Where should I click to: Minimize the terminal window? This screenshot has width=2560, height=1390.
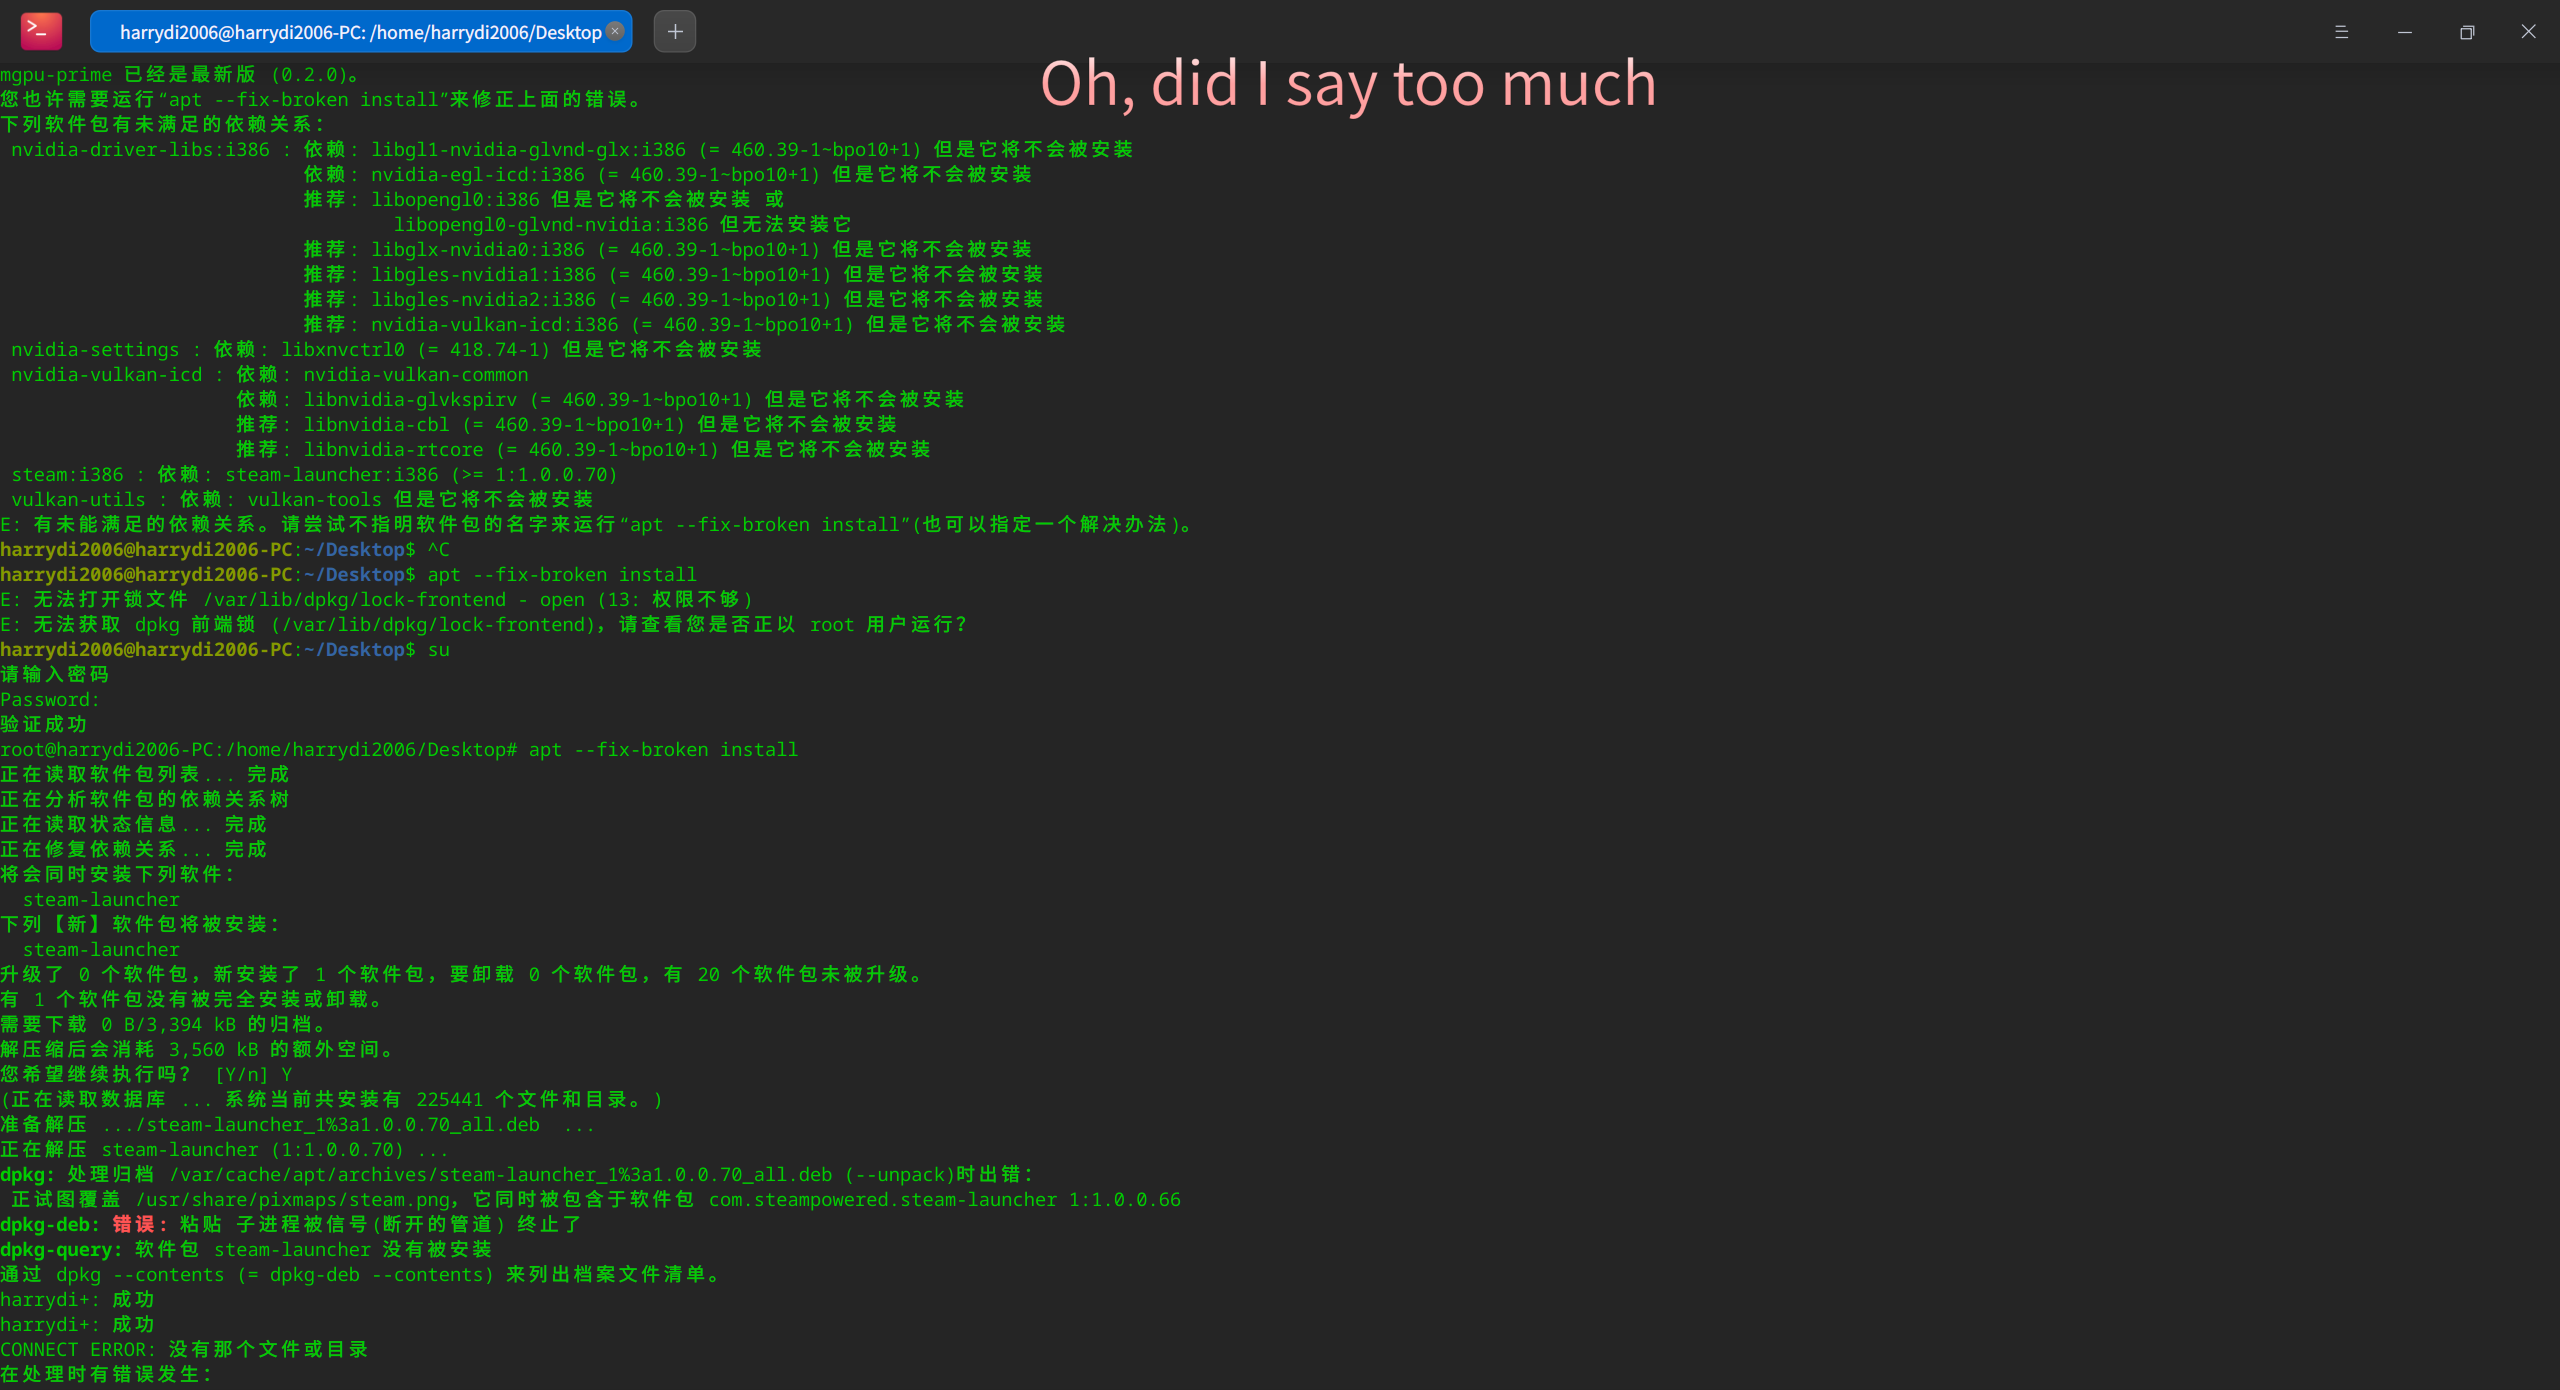point(2405,32)
